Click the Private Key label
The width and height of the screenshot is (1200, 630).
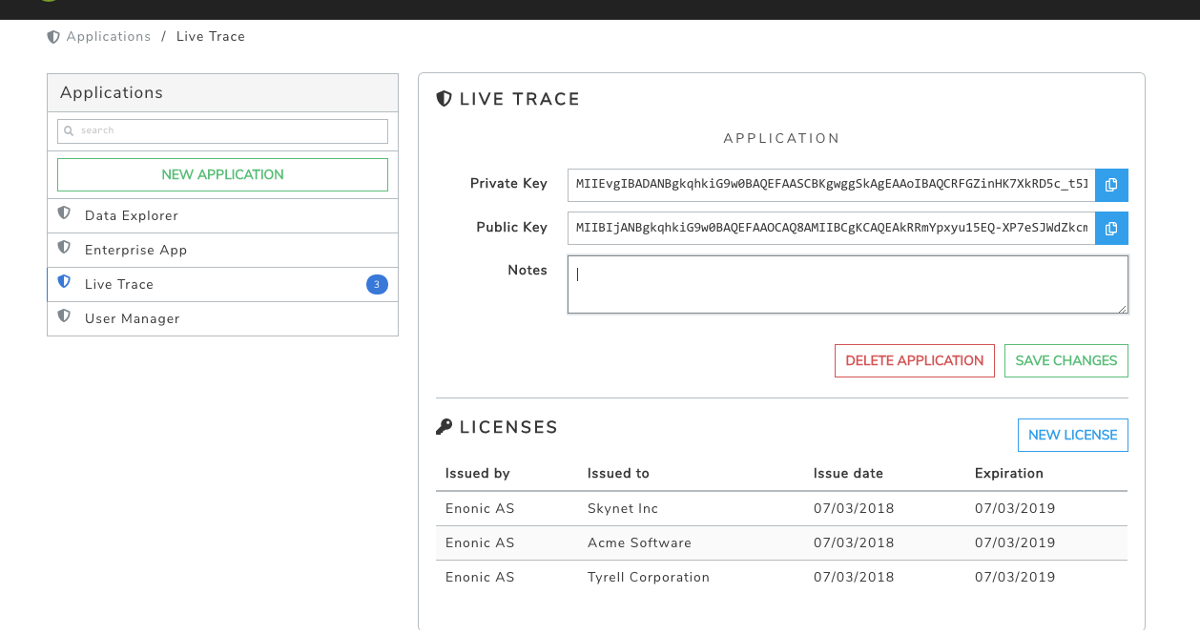pyautogui.click(x=509, y=184)
